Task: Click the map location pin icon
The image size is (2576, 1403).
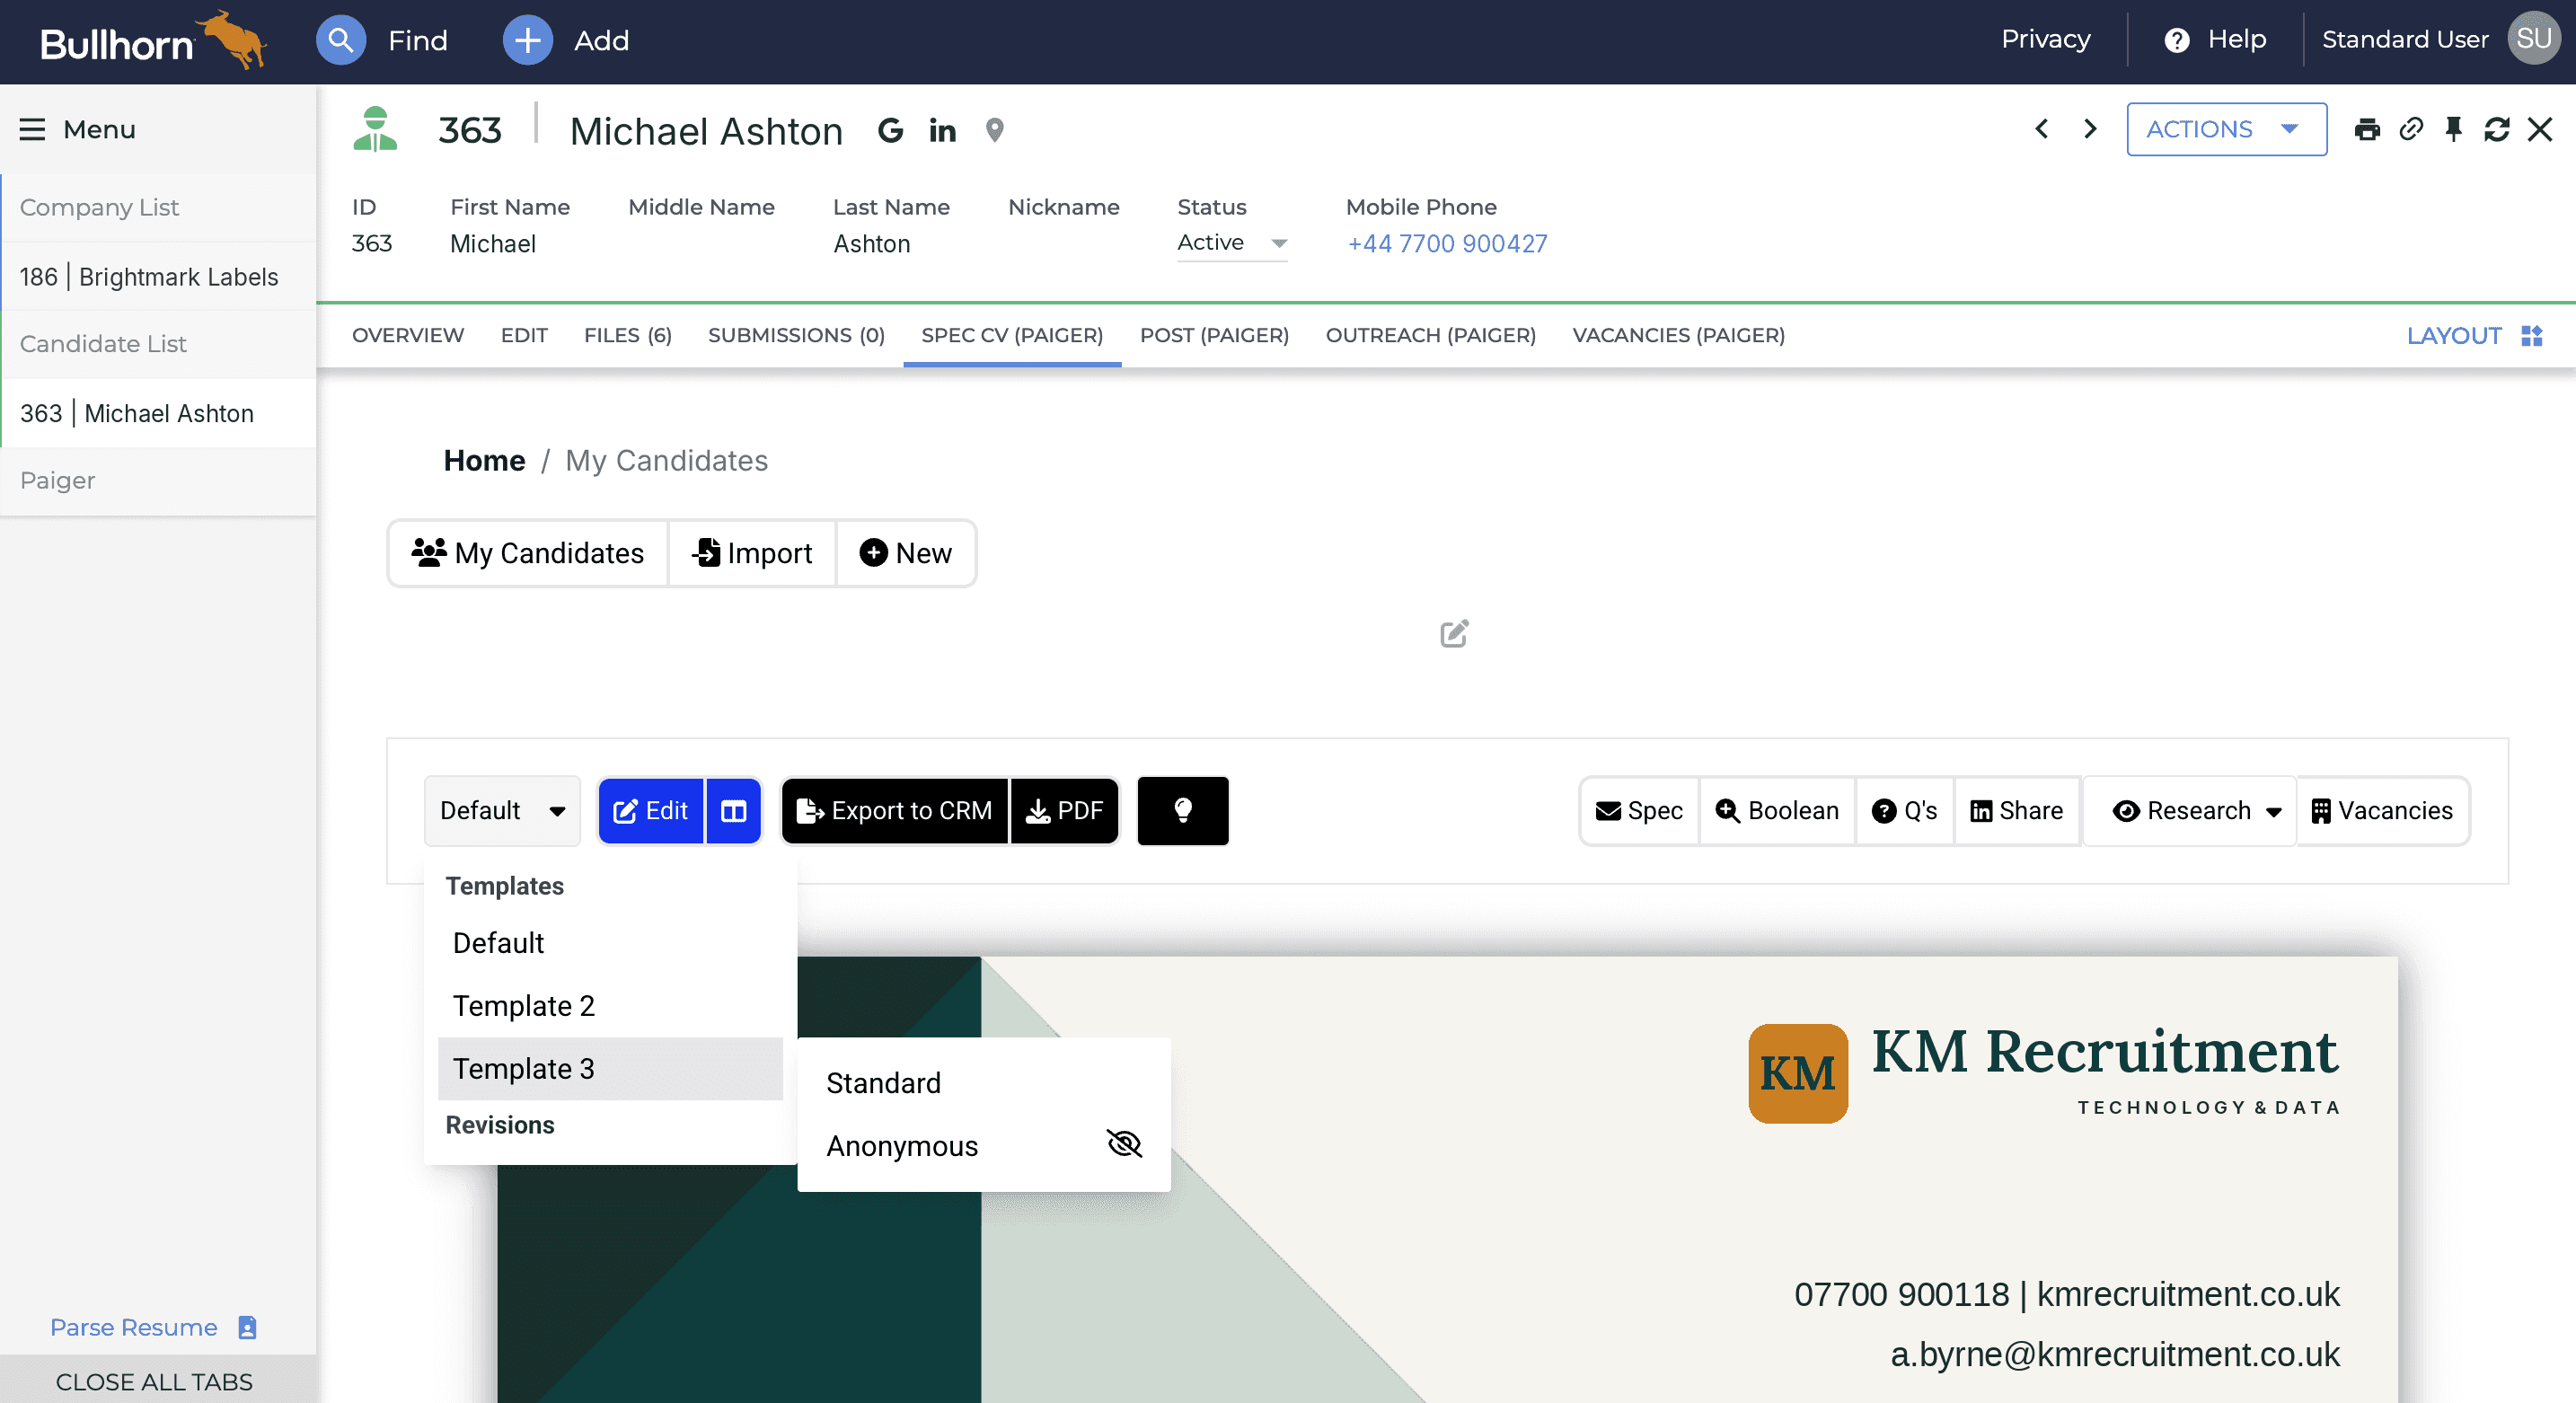Action: pyautogui.click(x=994, y=130)
